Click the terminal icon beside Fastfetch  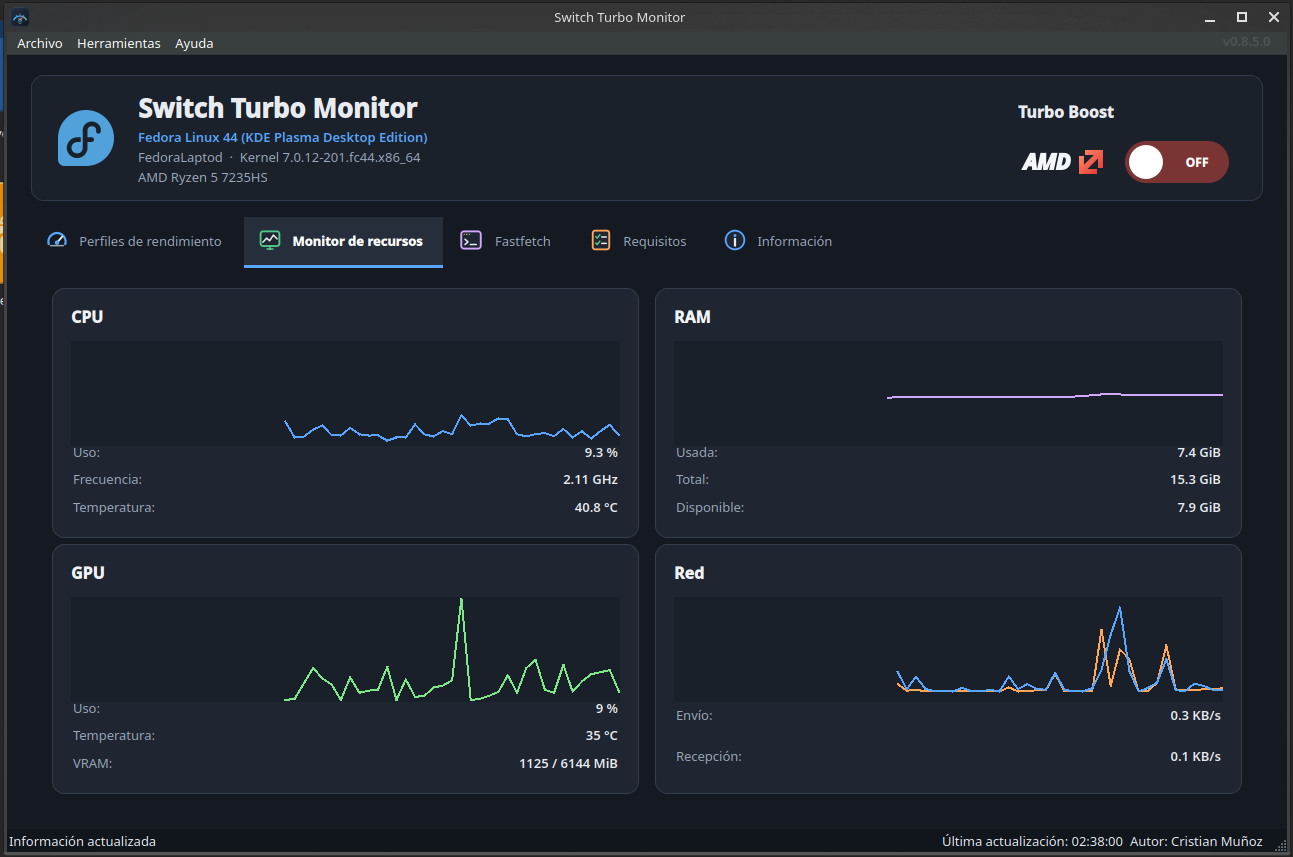coord(471,241)
